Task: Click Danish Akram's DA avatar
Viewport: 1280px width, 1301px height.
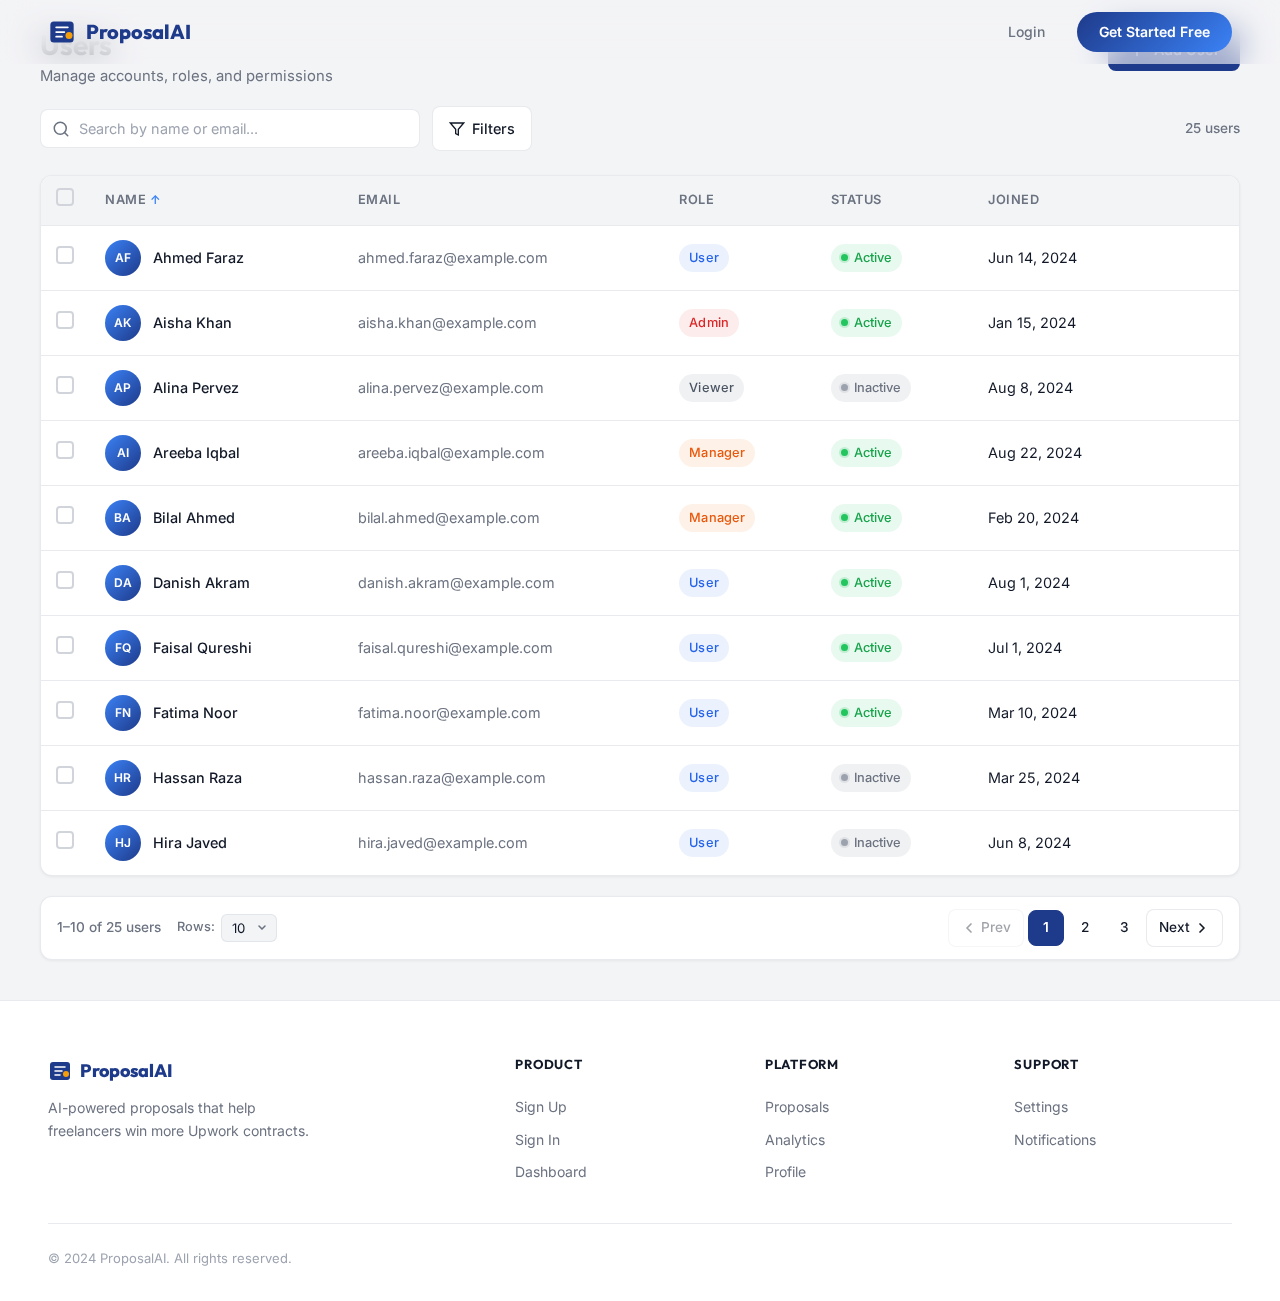Action: pyautogui.click(x=123, y=583)
